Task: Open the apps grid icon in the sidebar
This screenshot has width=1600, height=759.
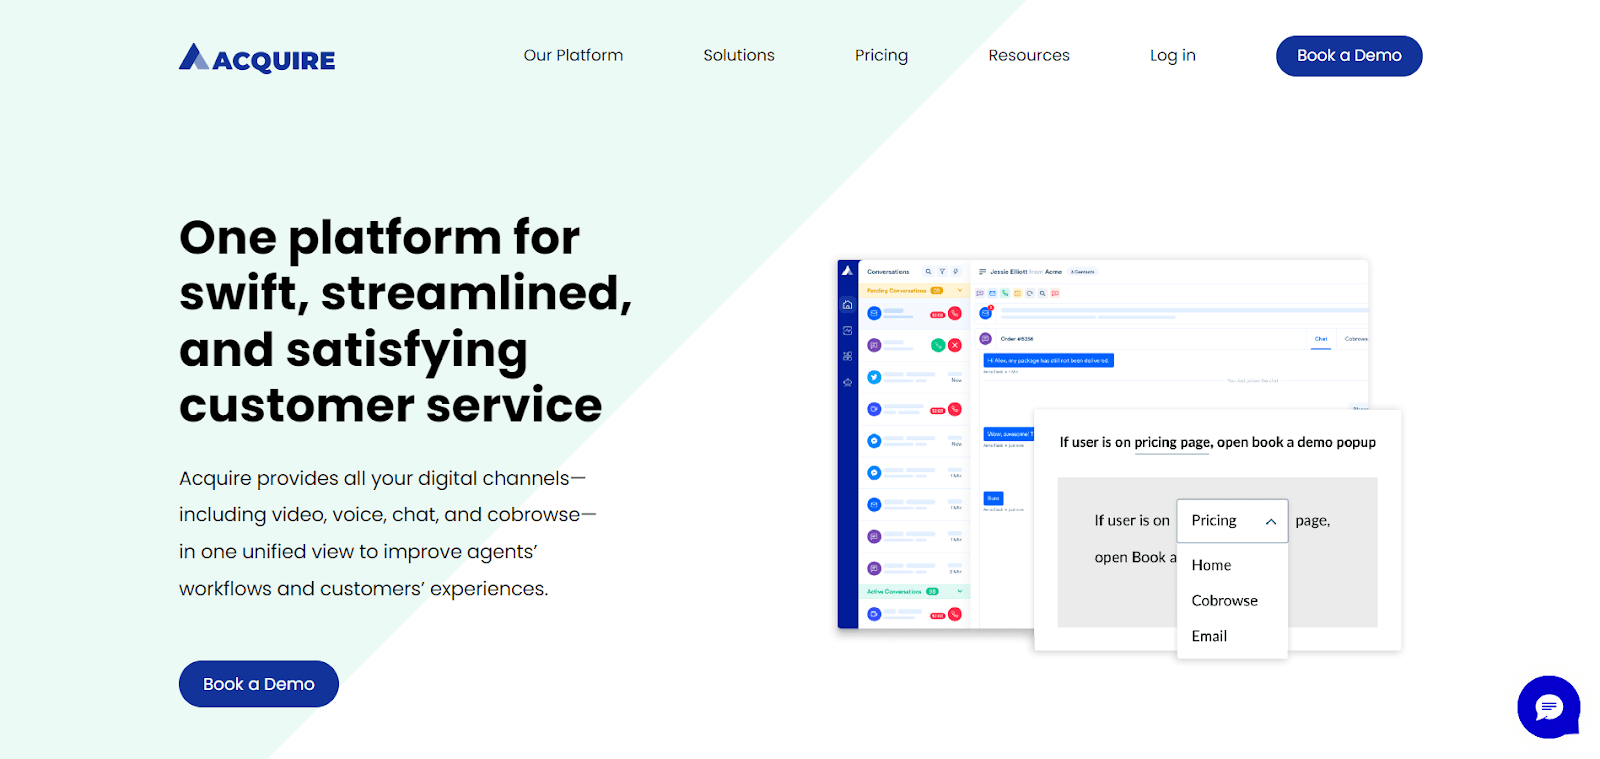Action: 848,356
